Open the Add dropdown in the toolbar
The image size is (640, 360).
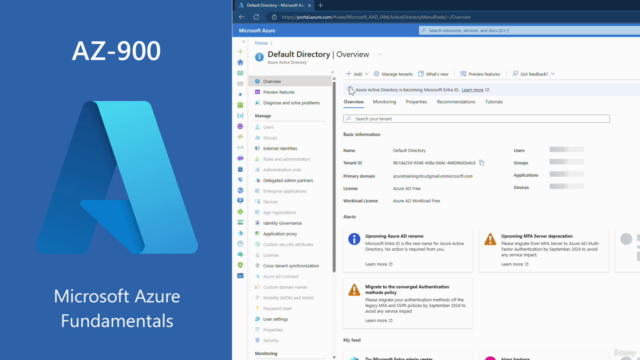point(357,74)
